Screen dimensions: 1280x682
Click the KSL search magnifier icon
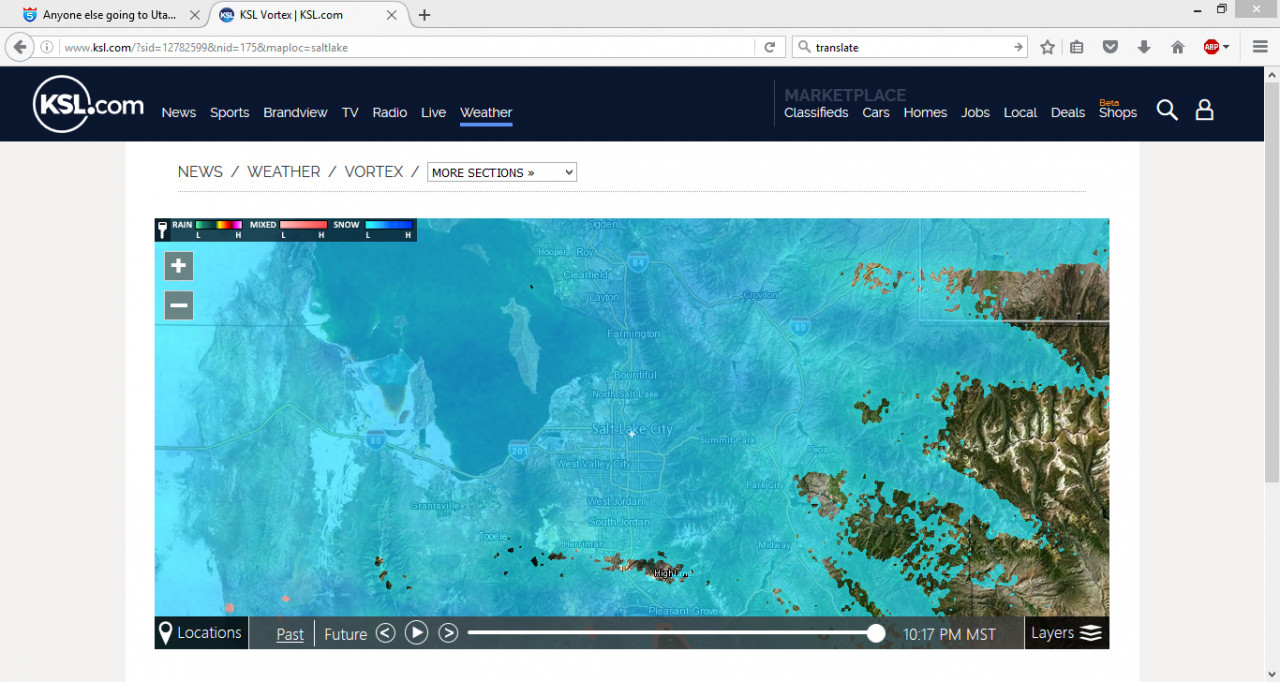[1167, 110]
